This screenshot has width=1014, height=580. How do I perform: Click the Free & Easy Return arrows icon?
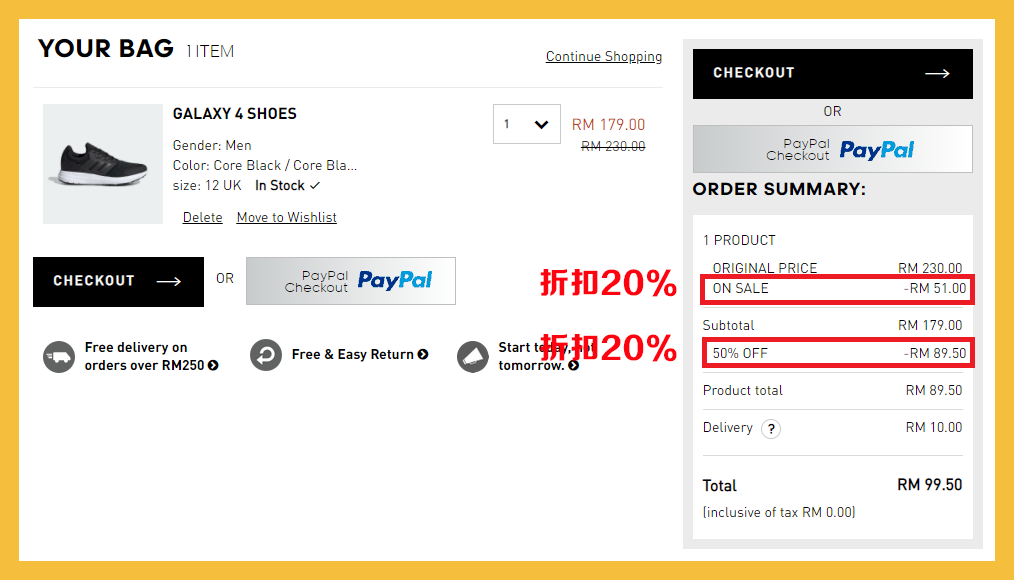[x=266, y=356]
